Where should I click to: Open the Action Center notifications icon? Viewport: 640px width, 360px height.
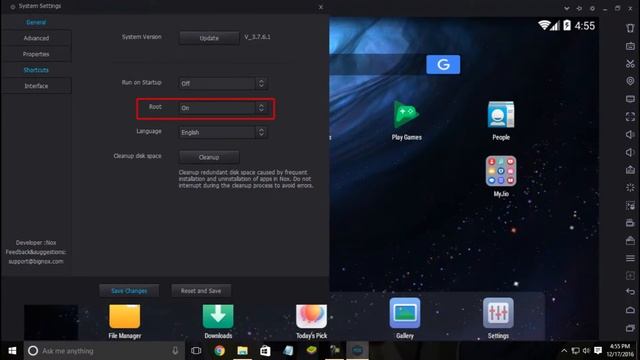tap(598, 351)
